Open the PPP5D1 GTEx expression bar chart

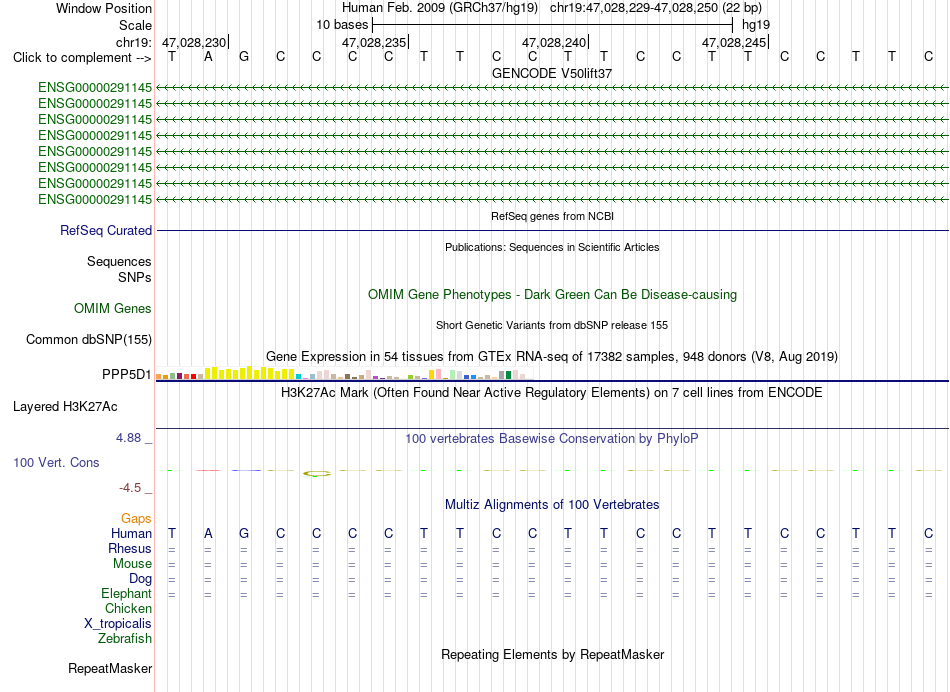tap(344, 373)
